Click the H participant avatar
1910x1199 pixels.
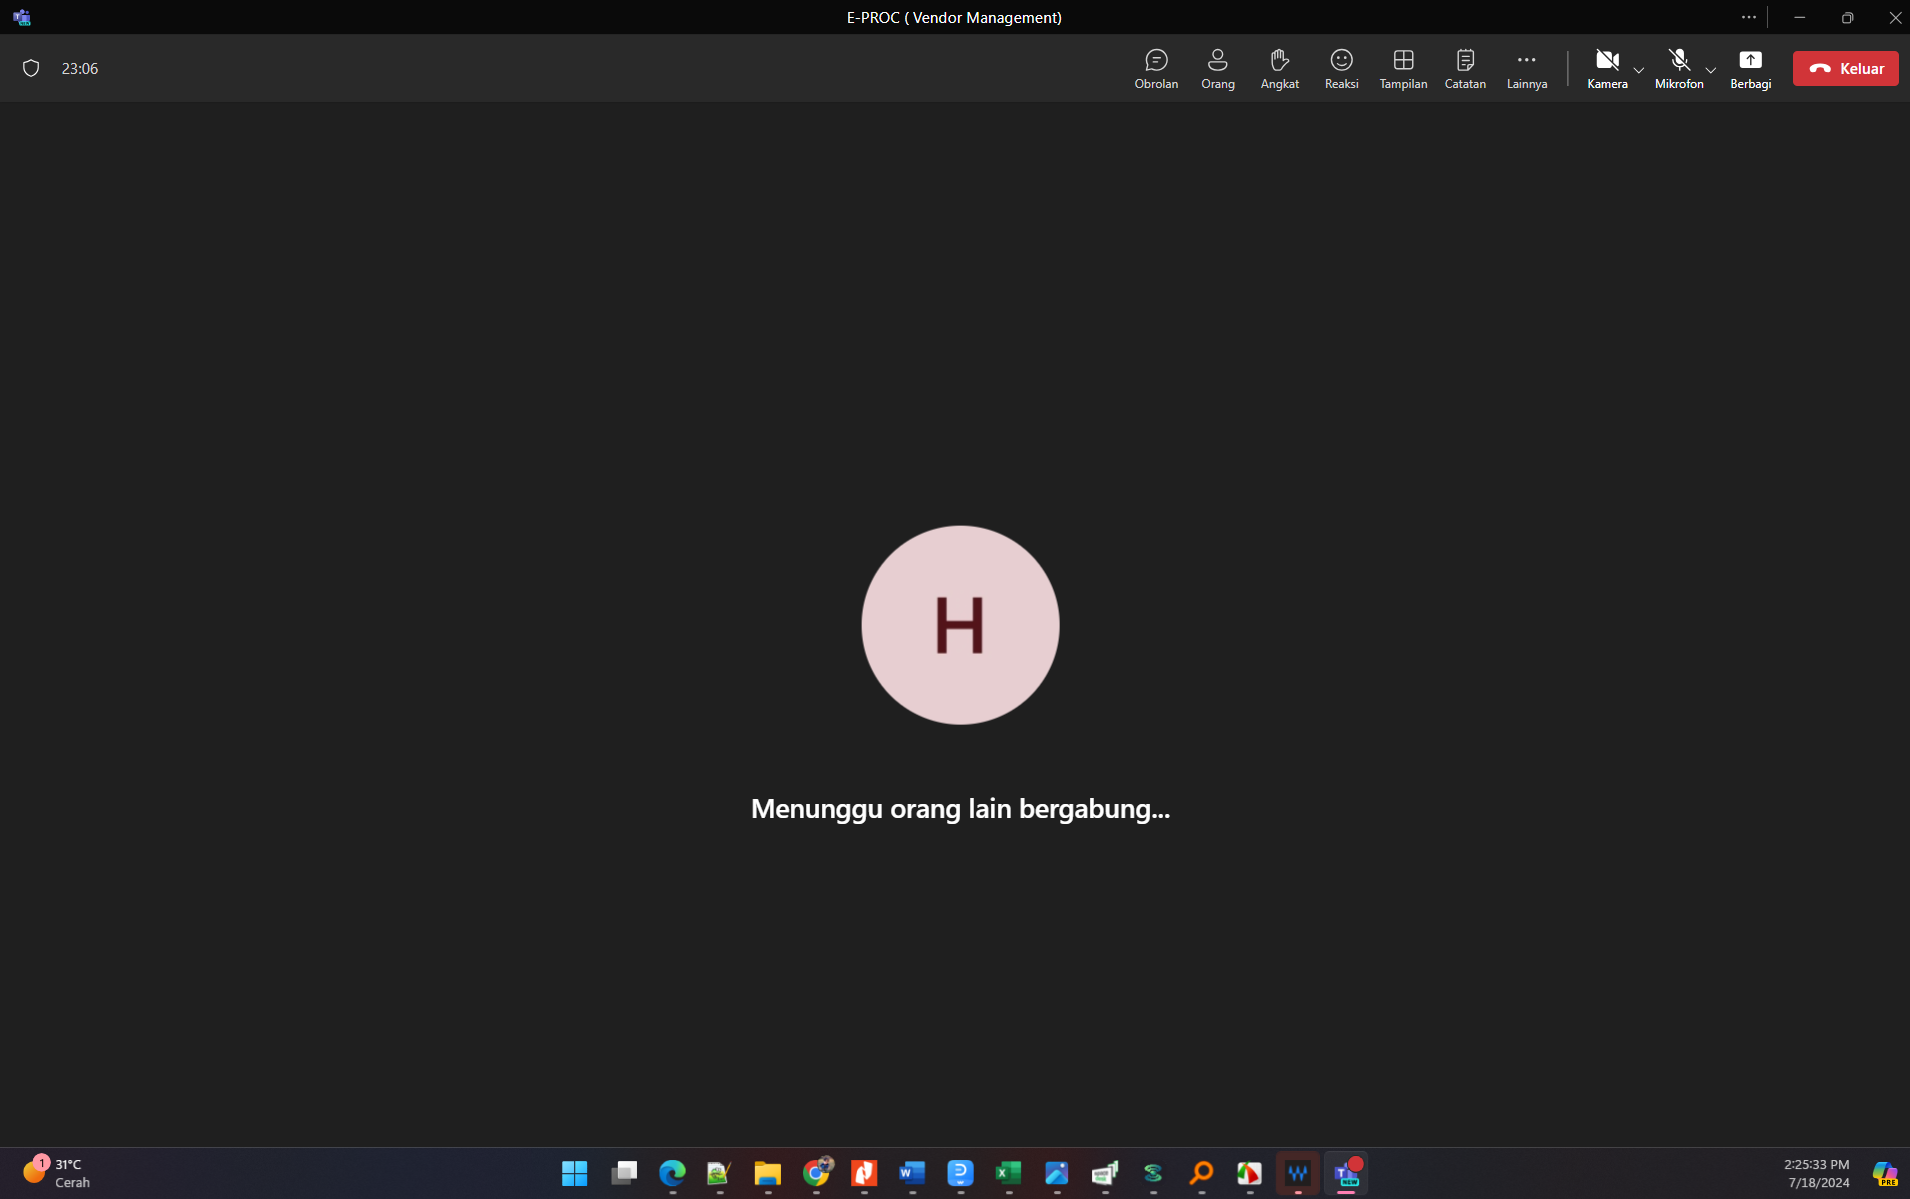click(x=960, y=625)
